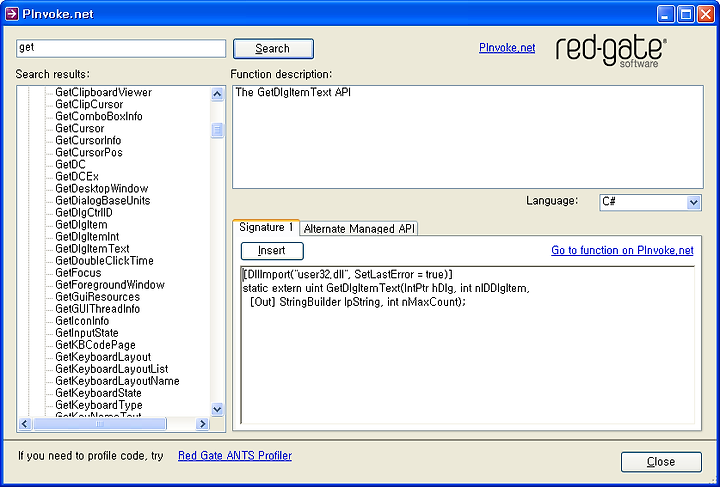Select GetForegroundWindow in results

110,285
